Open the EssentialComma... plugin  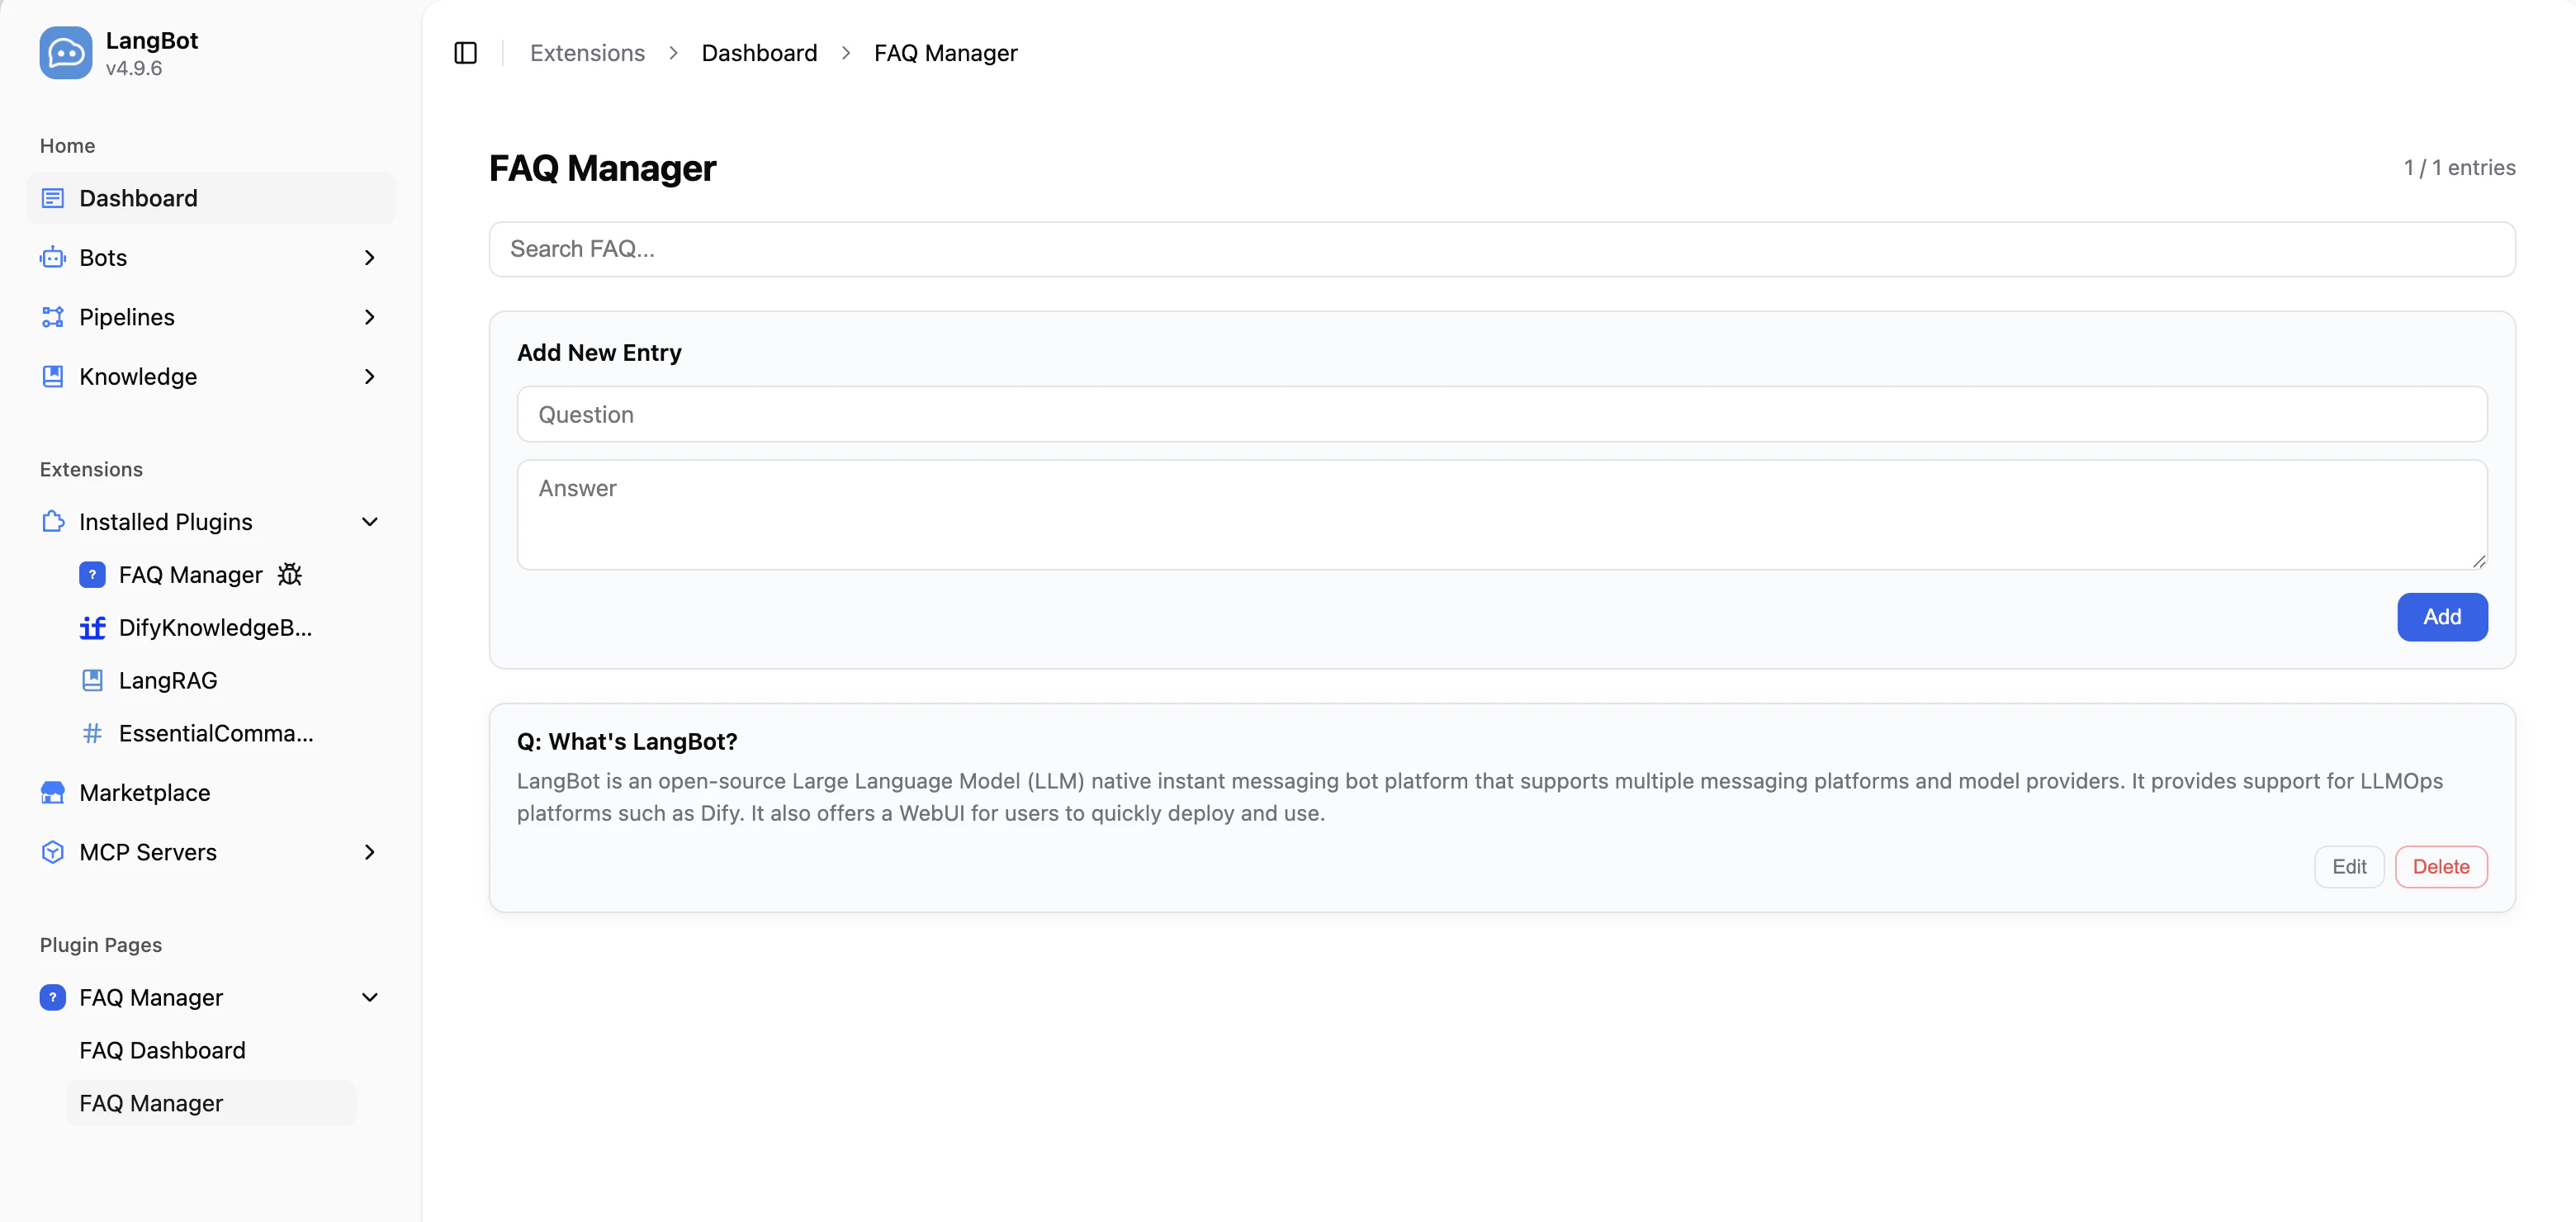pos(215,733)
